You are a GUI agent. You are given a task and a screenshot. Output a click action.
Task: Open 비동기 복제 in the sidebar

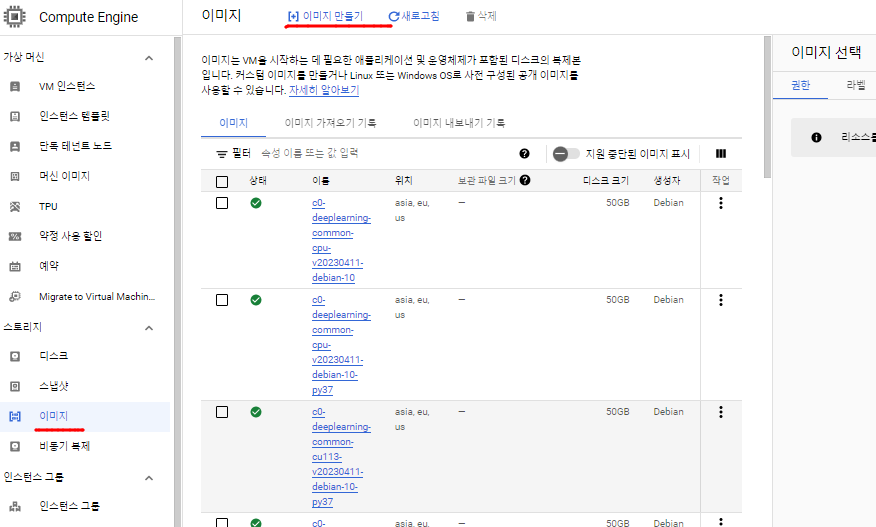[64, 446]
